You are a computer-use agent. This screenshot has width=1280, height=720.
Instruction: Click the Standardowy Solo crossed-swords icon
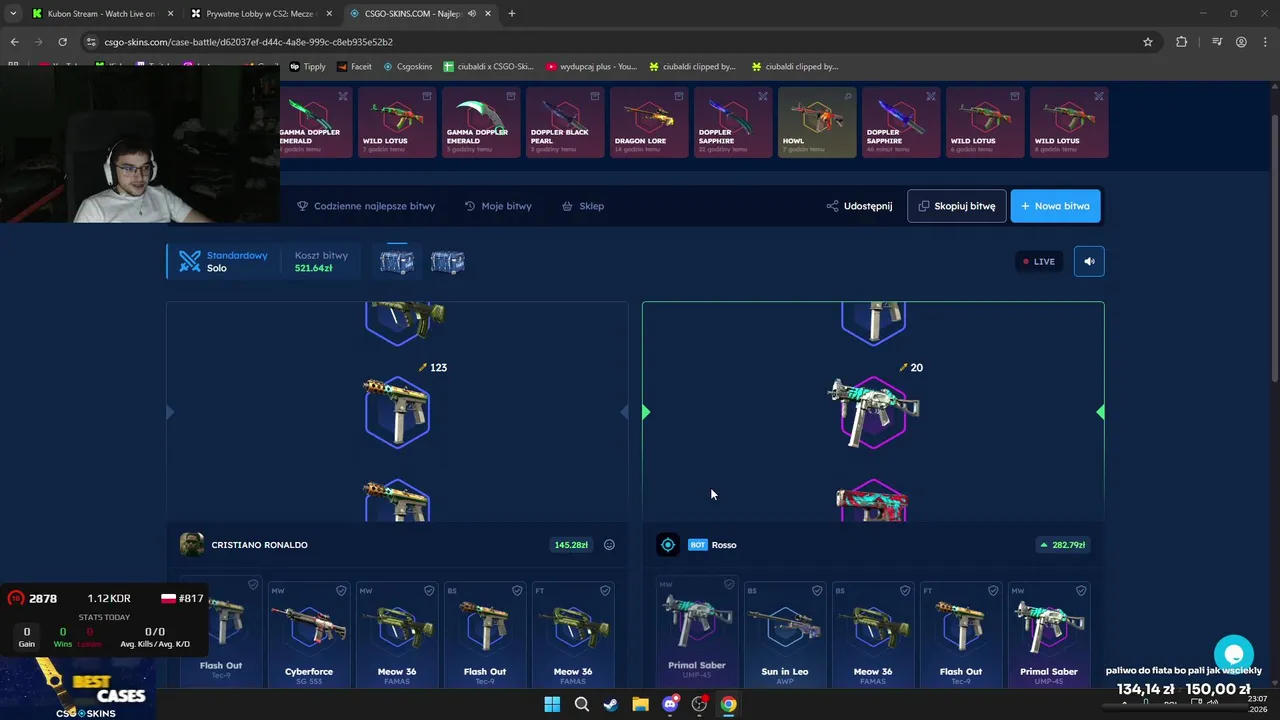[189, 261]
